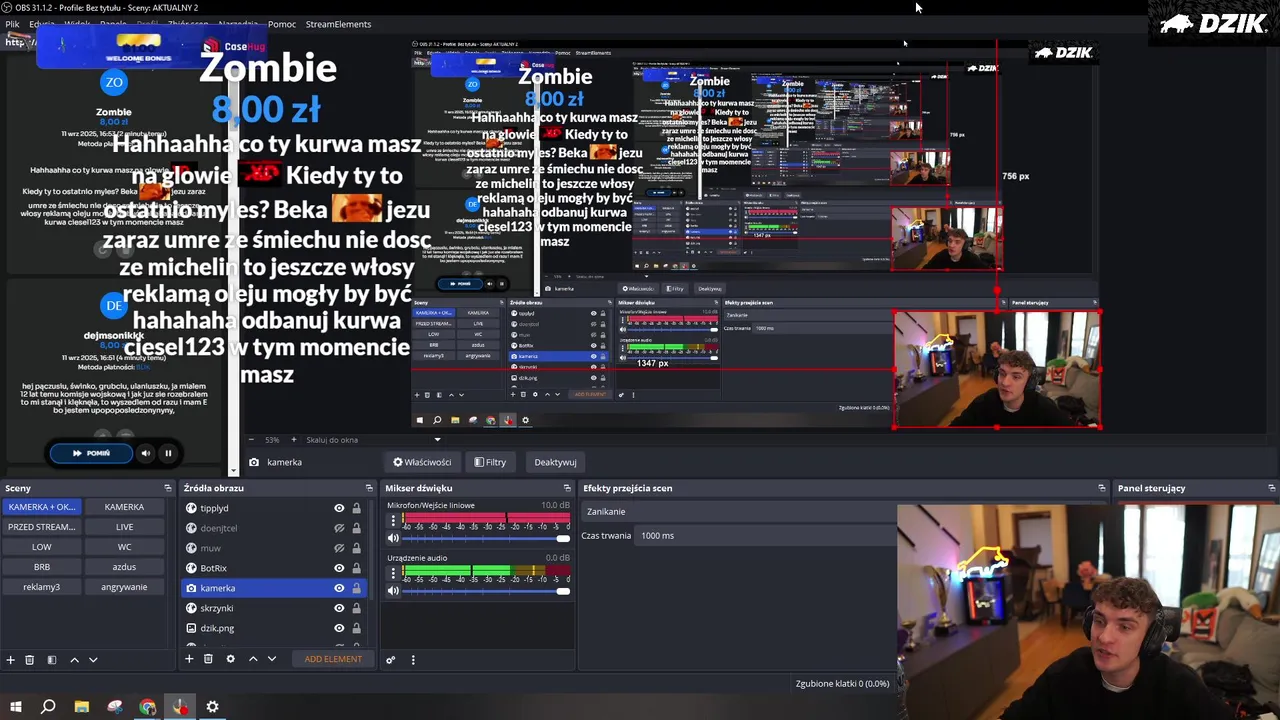The image size is (1280, 720).
Task: Mute alert sound in tip widget
Action: tap(145, 453)
